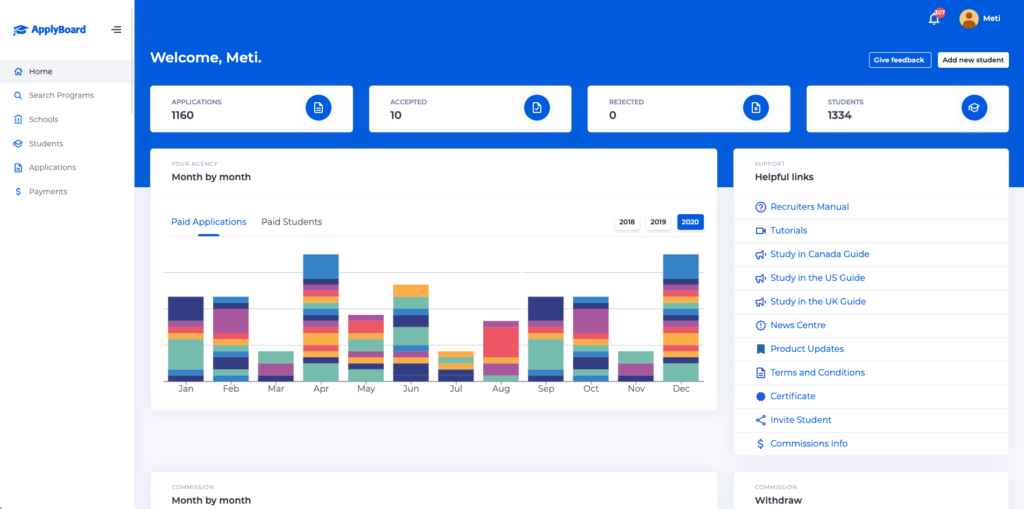1024x509 pixels.
Task: Click the Home icon in sidebar
Action: tap(18, 71)
